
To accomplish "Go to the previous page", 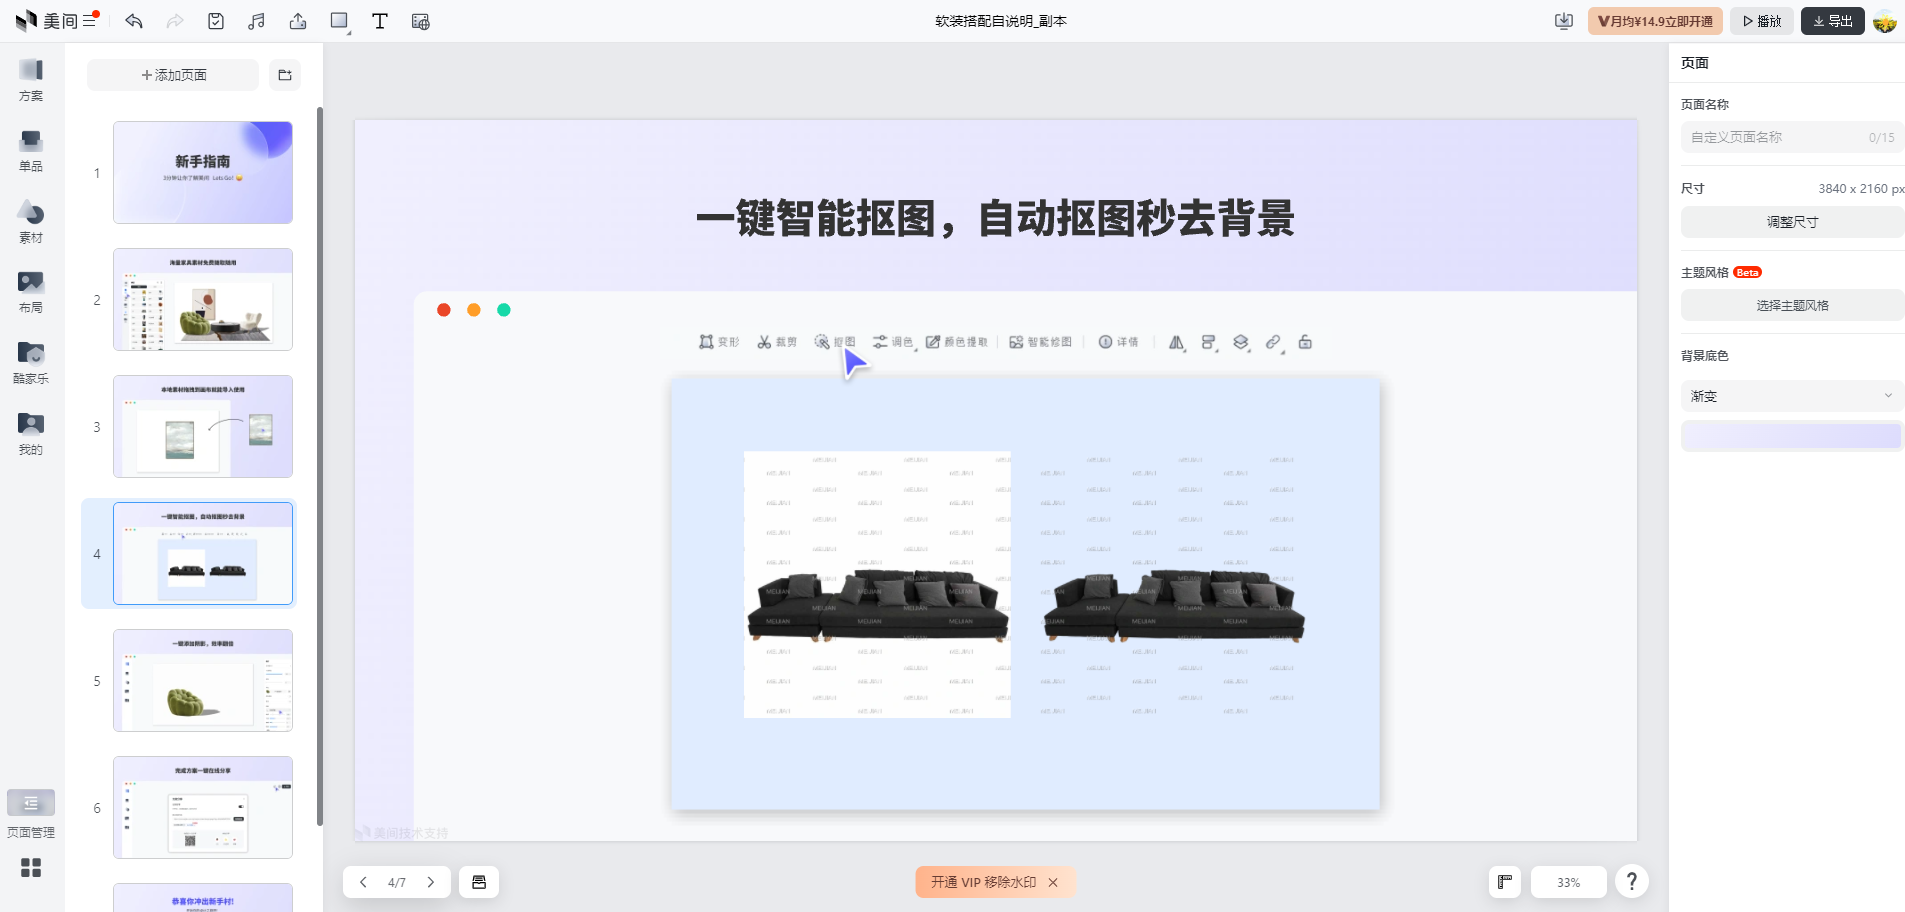I will click(363, 882).
